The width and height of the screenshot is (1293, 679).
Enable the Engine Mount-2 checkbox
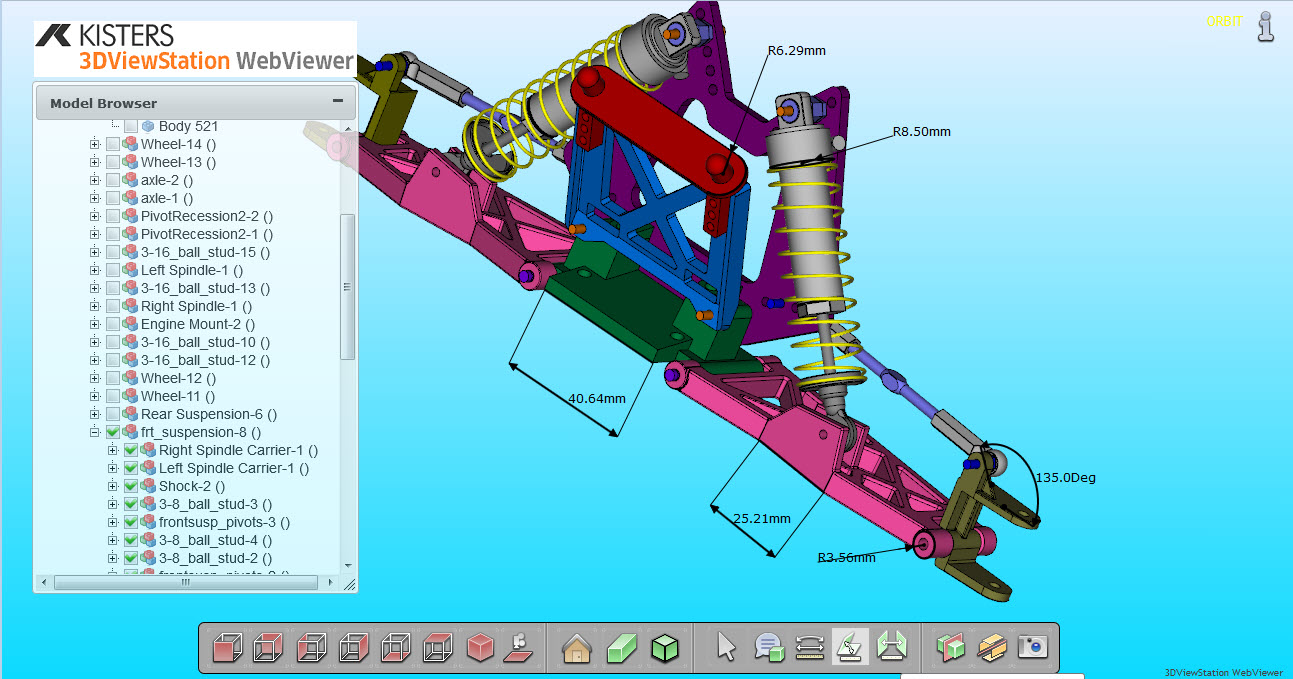click(x=112, y=324)
